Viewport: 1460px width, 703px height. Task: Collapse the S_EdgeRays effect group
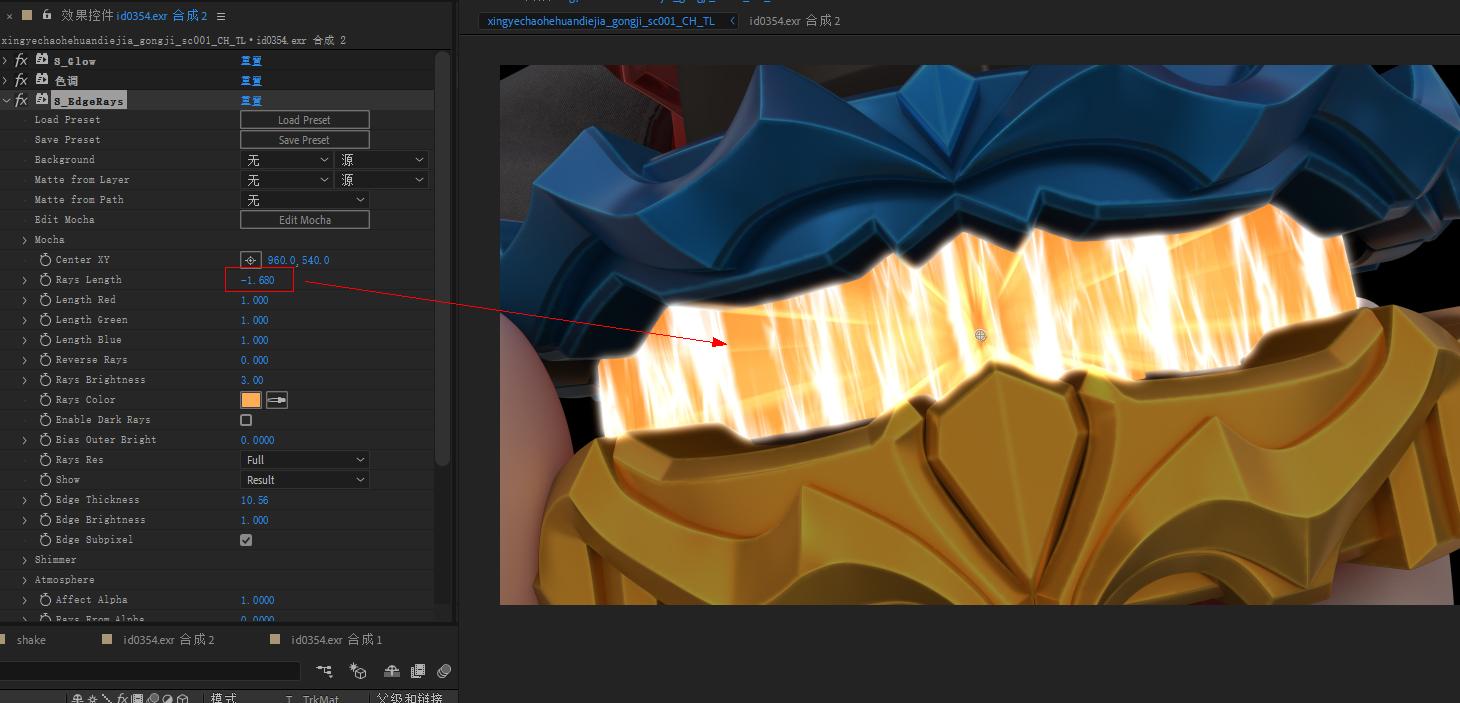click(5, 101)
